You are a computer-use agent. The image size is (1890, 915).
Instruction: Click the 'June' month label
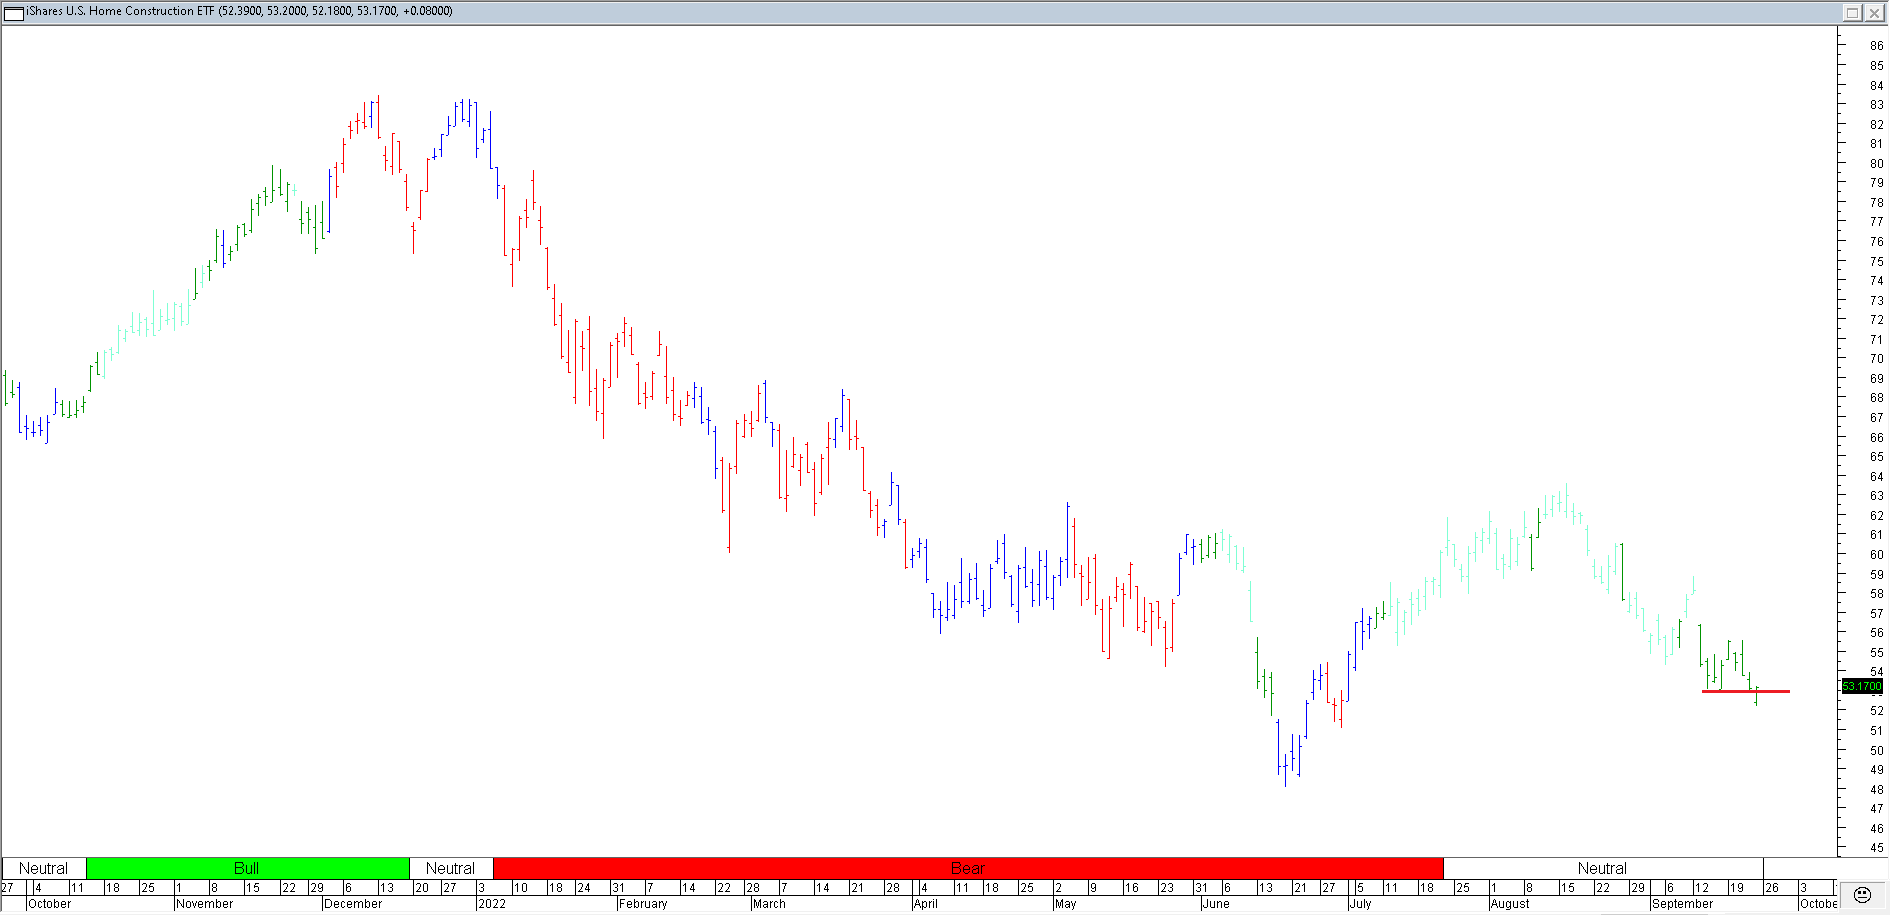pyautogui.click(x=1216, y=904)
